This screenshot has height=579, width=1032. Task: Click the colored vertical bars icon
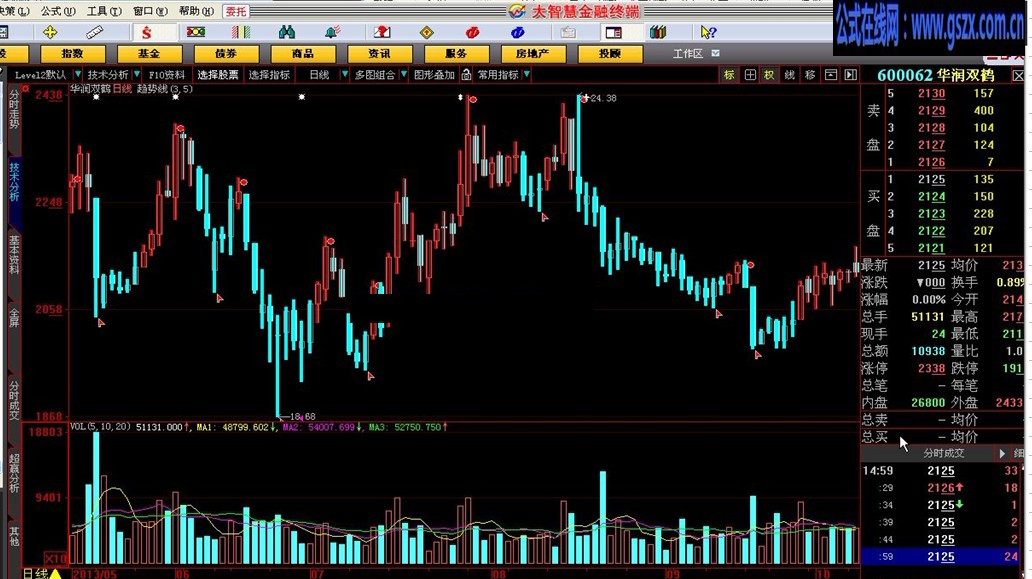(x=241, y=32)
